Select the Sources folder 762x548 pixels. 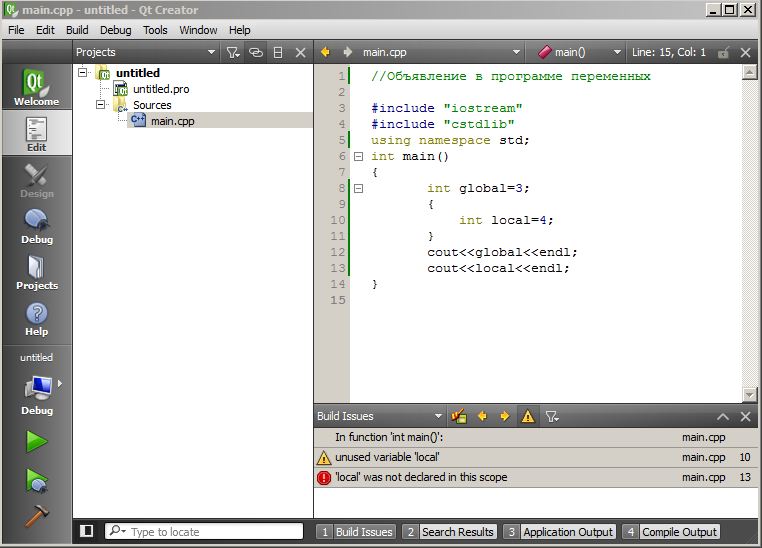(152, 105)
